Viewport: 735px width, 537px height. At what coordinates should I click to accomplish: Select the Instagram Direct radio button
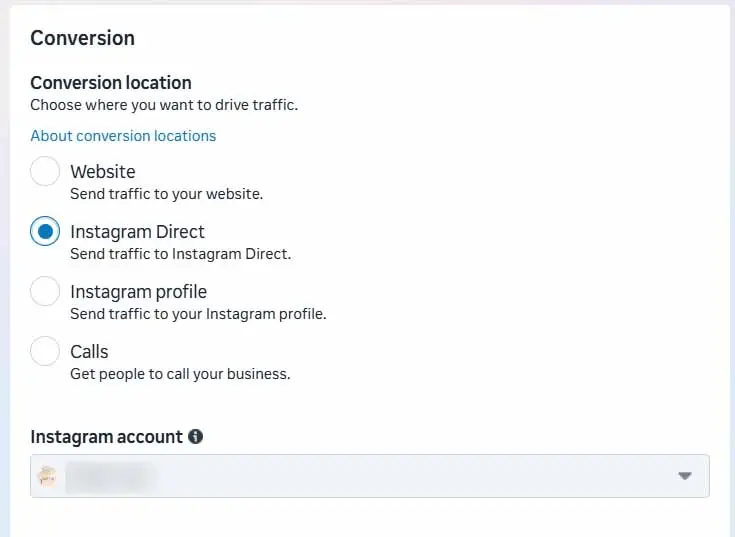pos(45,231)
